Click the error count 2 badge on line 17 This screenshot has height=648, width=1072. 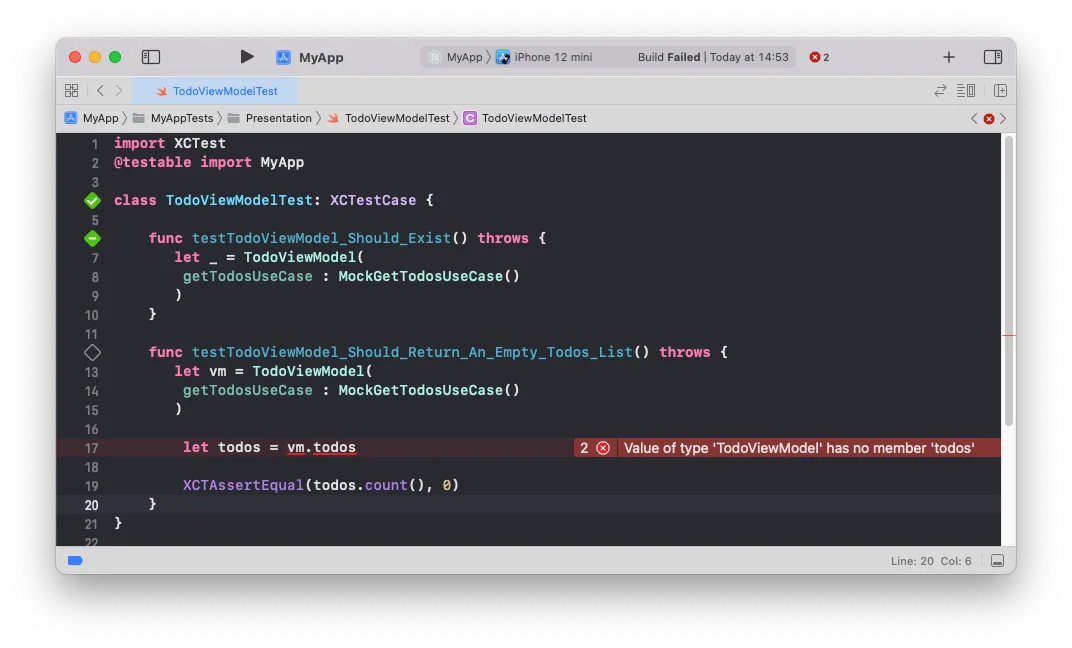click(584, 448)
